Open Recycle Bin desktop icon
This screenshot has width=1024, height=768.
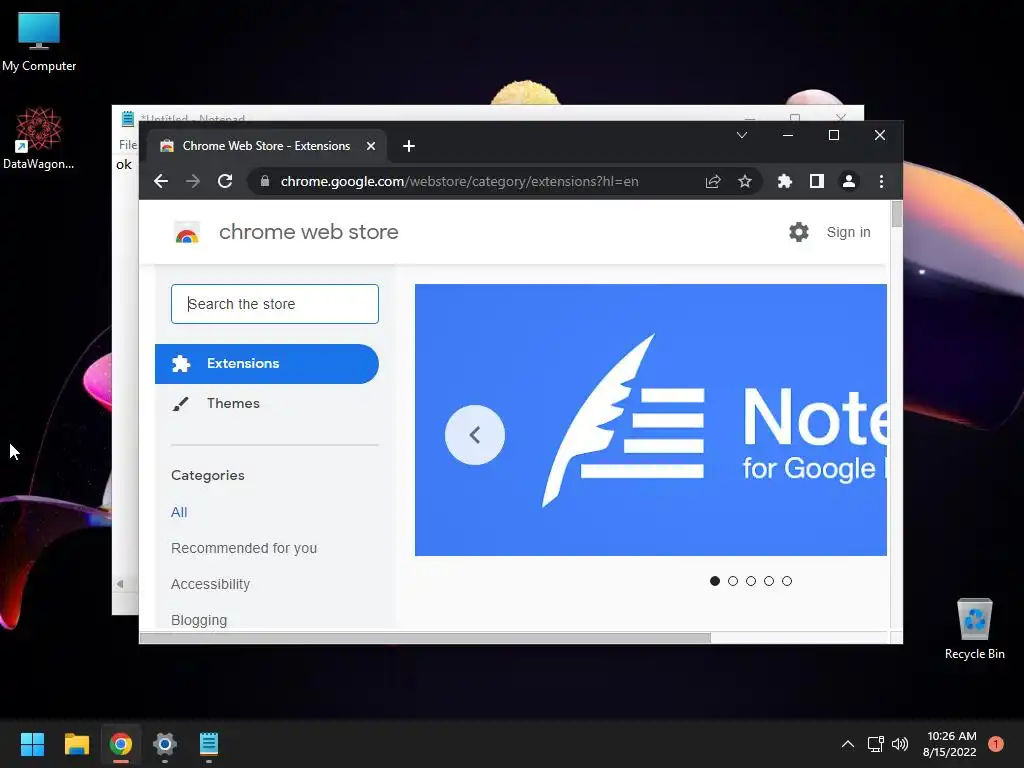click(x=974, y=629)
